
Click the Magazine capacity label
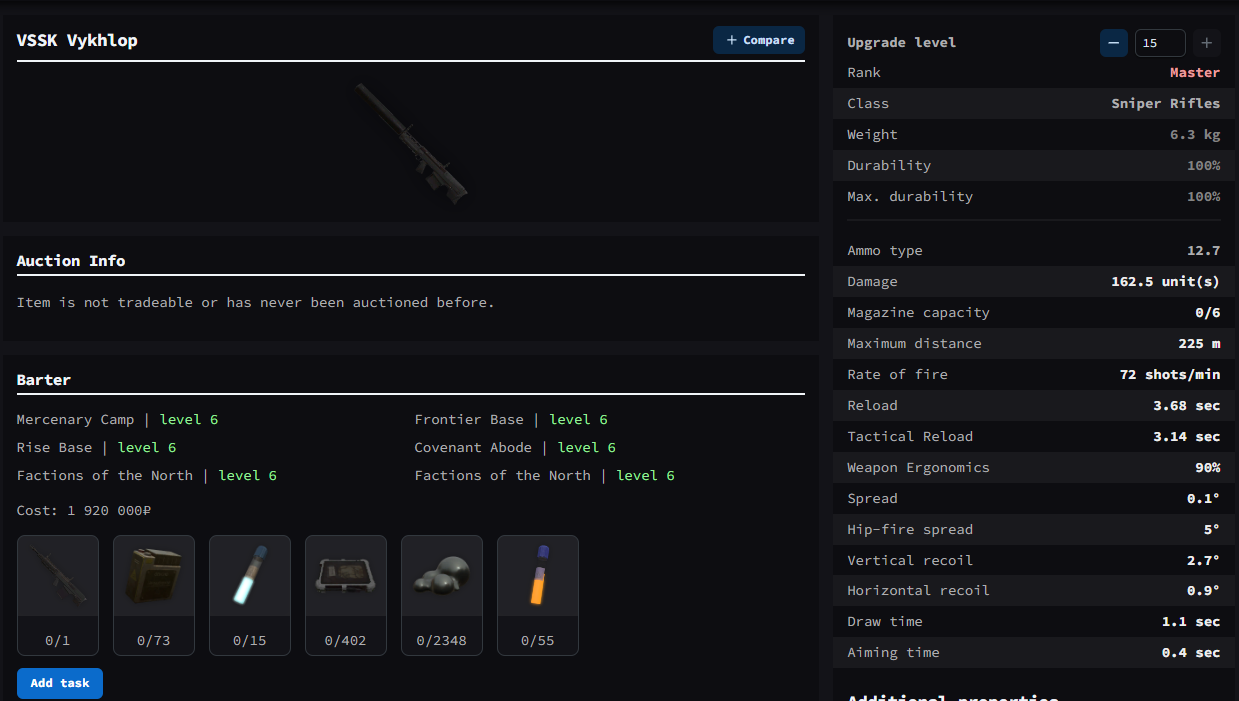tap(918, 313)
